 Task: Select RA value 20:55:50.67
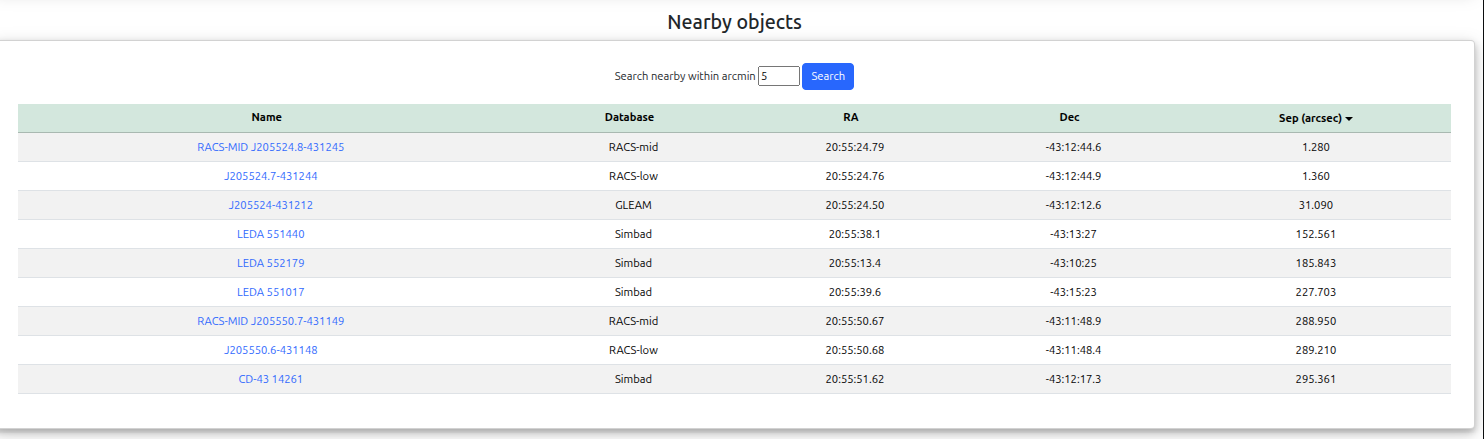tap(854, 321)
